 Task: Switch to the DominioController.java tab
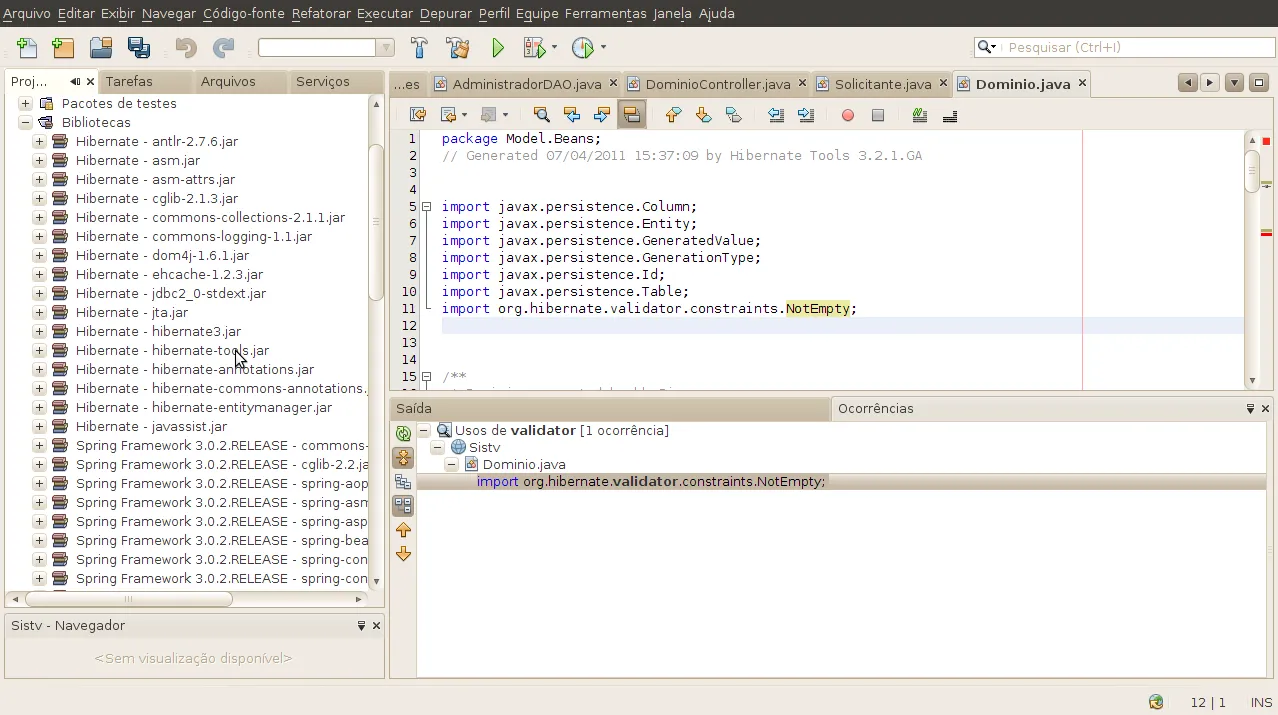(x=717, y=84)
